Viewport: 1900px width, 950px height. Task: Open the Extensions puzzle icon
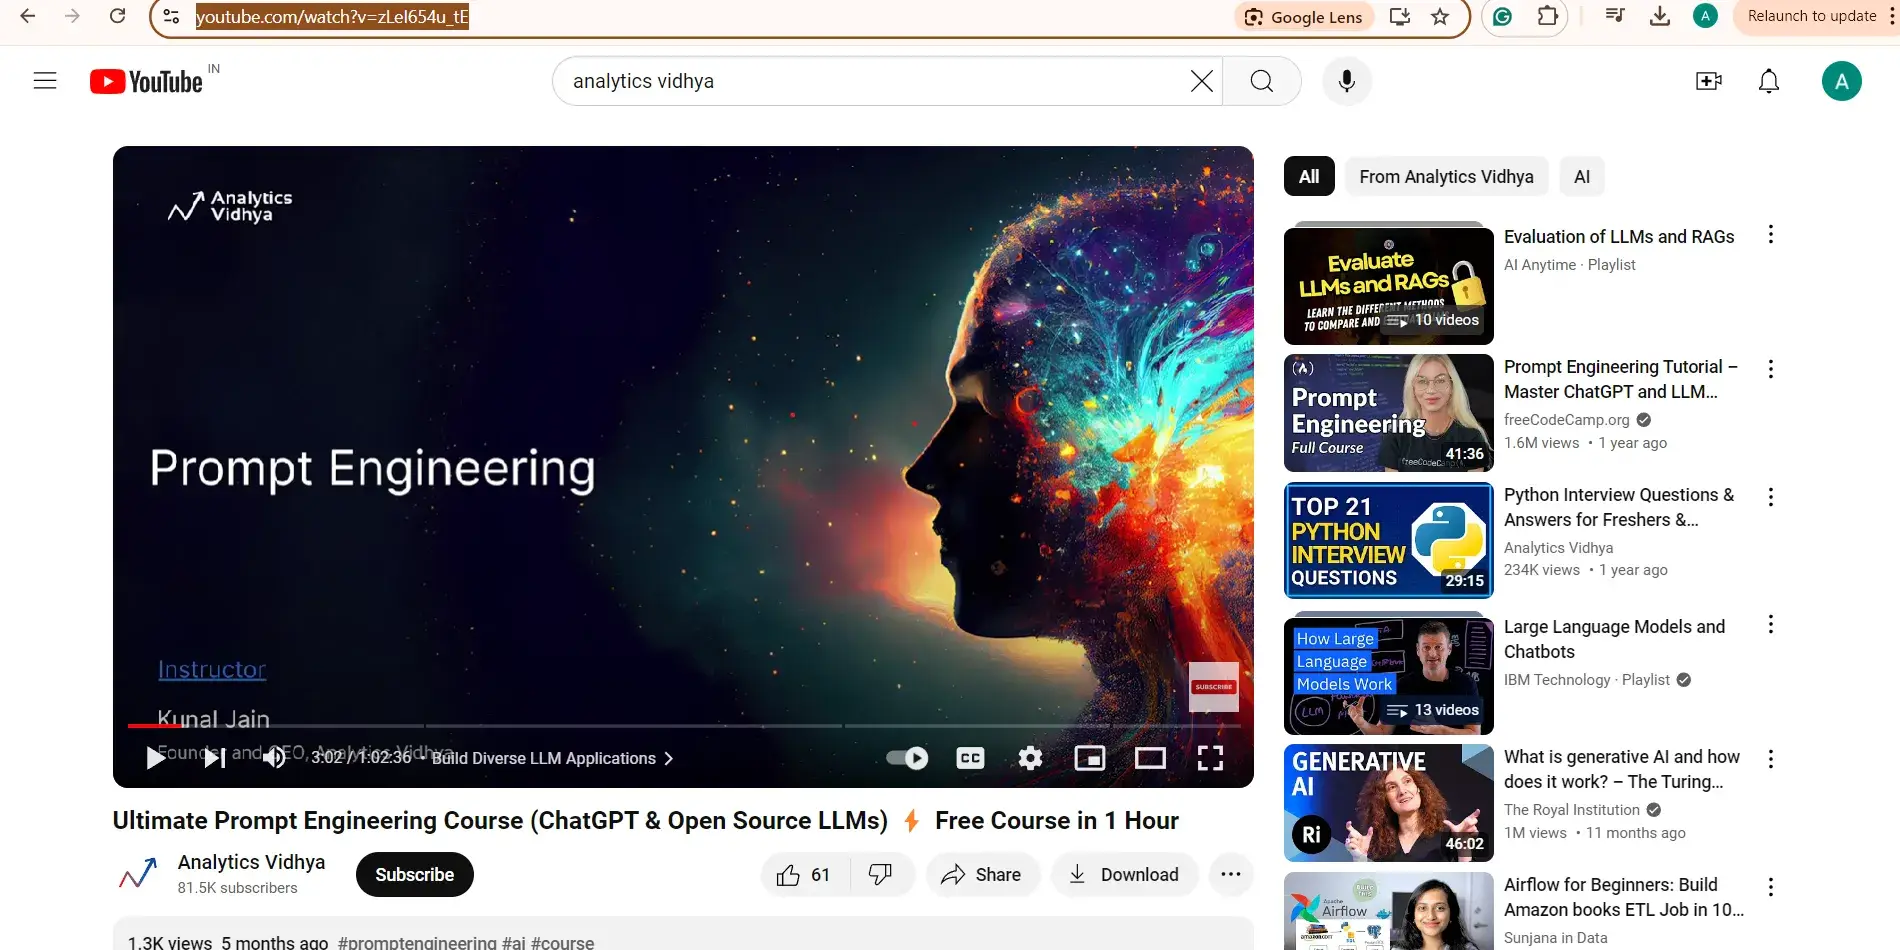[1548, 16]
